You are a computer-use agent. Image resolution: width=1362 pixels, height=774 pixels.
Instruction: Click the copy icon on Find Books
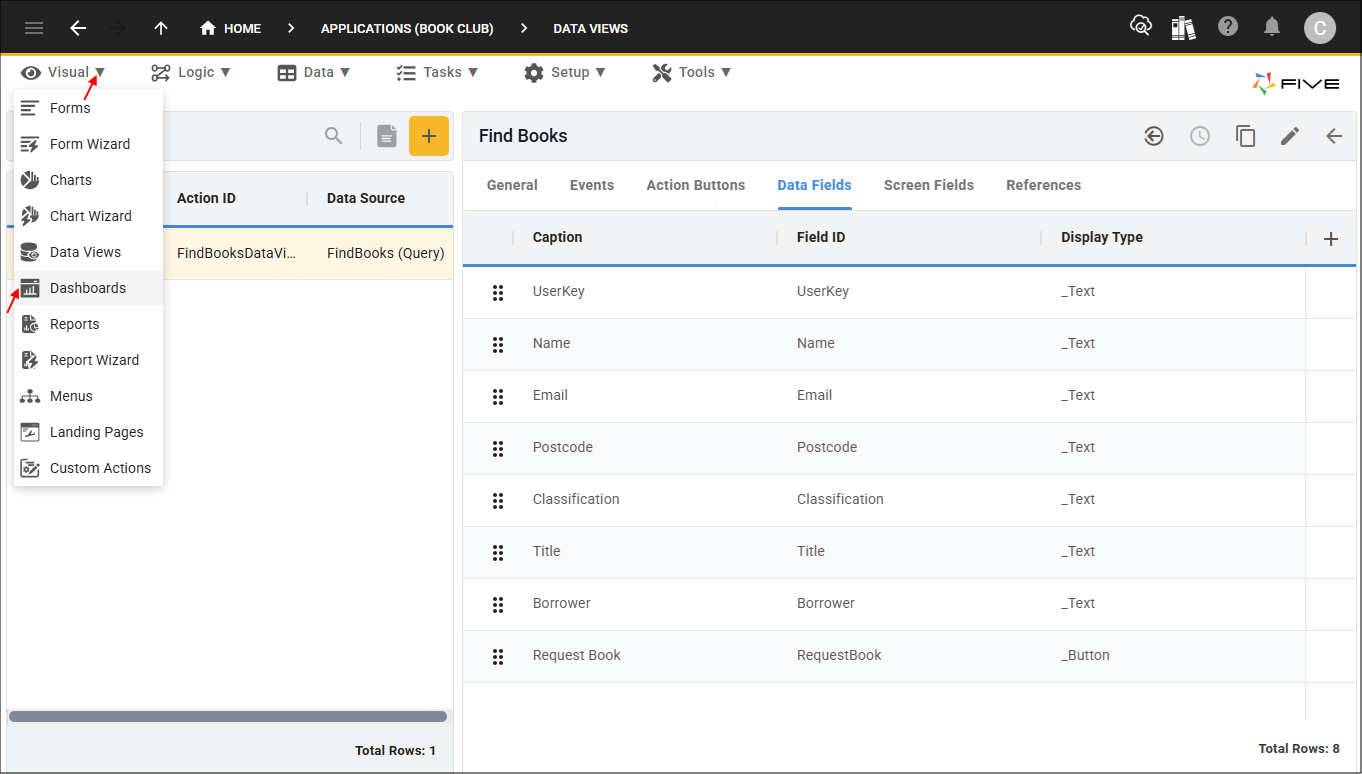point(1245,135)
